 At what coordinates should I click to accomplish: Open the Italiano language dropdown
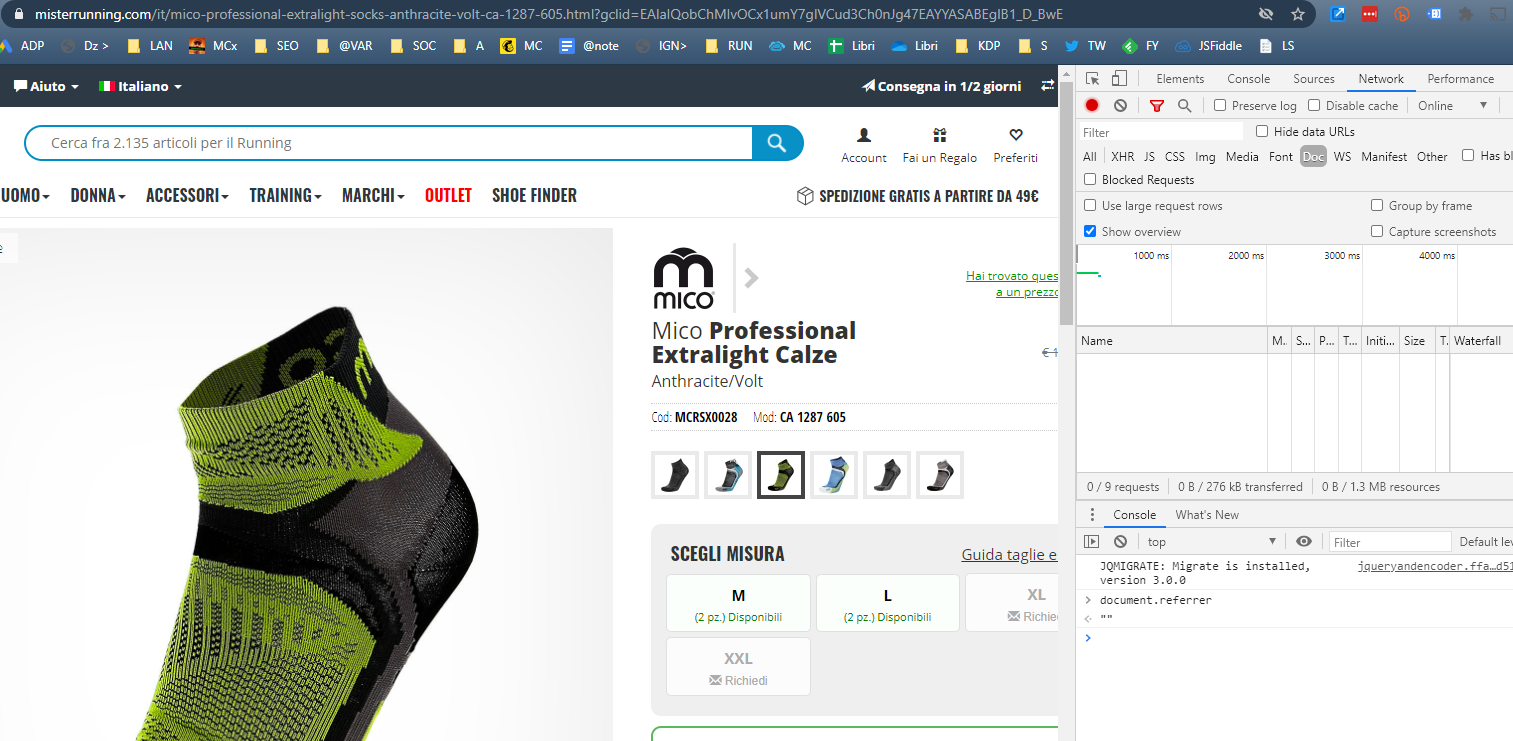pos(140,86)
